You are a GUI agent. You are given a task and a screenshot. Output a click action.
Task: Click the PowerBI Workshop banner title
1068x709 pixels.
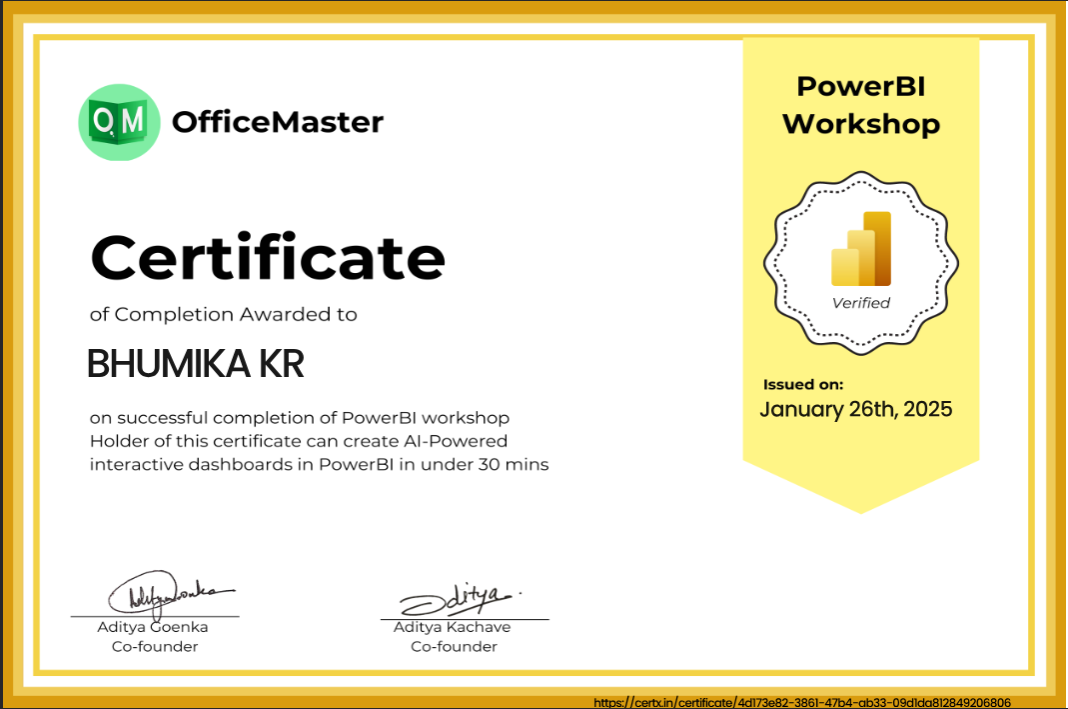click(x=861, y=105)
